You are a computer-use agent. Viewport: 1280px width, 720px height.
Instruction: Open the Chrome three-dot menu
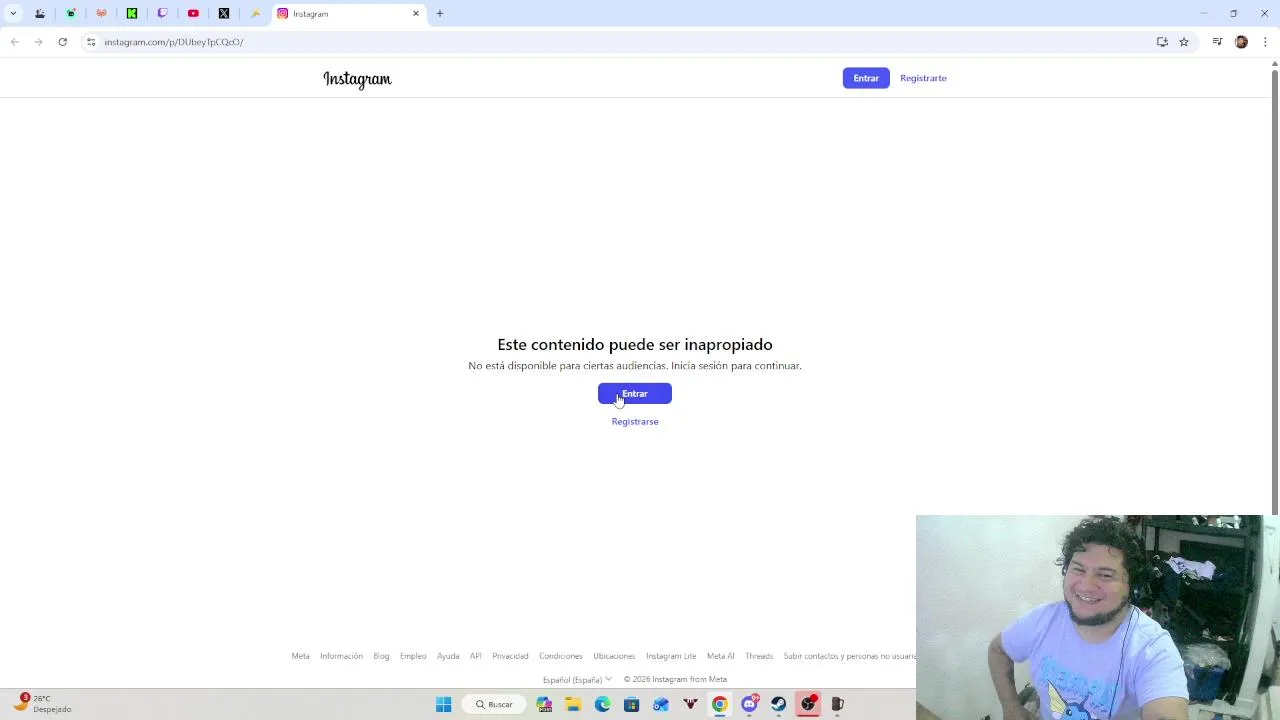click(1265, 42)
